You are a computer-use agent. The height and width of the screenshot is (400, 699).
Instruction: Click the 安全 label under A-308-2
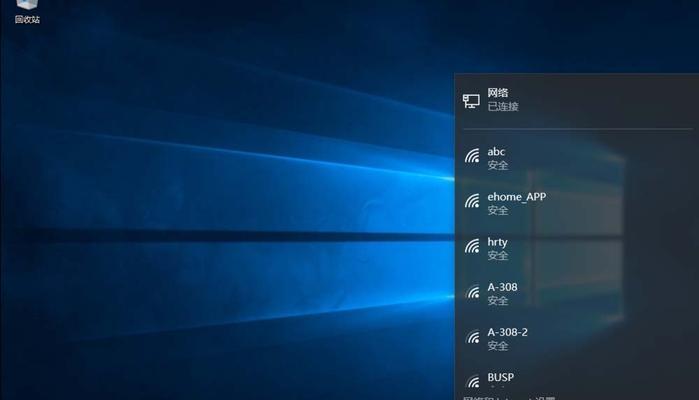point(498,346)
